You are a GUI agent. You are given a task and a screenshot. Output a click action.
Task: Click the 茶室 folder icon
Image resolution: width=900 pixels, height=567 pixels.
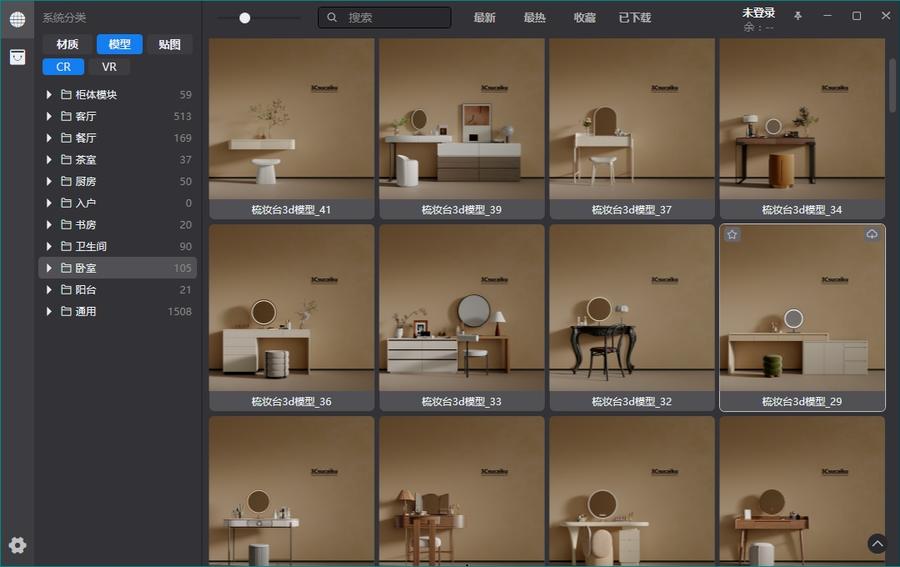[x=66, y=160]
